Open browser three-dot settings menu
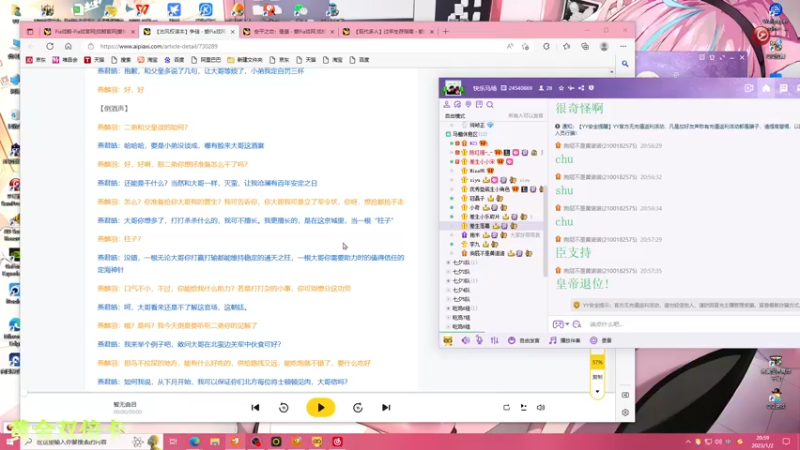Screen dimensions: 800x450 click(x=623, y=46)
